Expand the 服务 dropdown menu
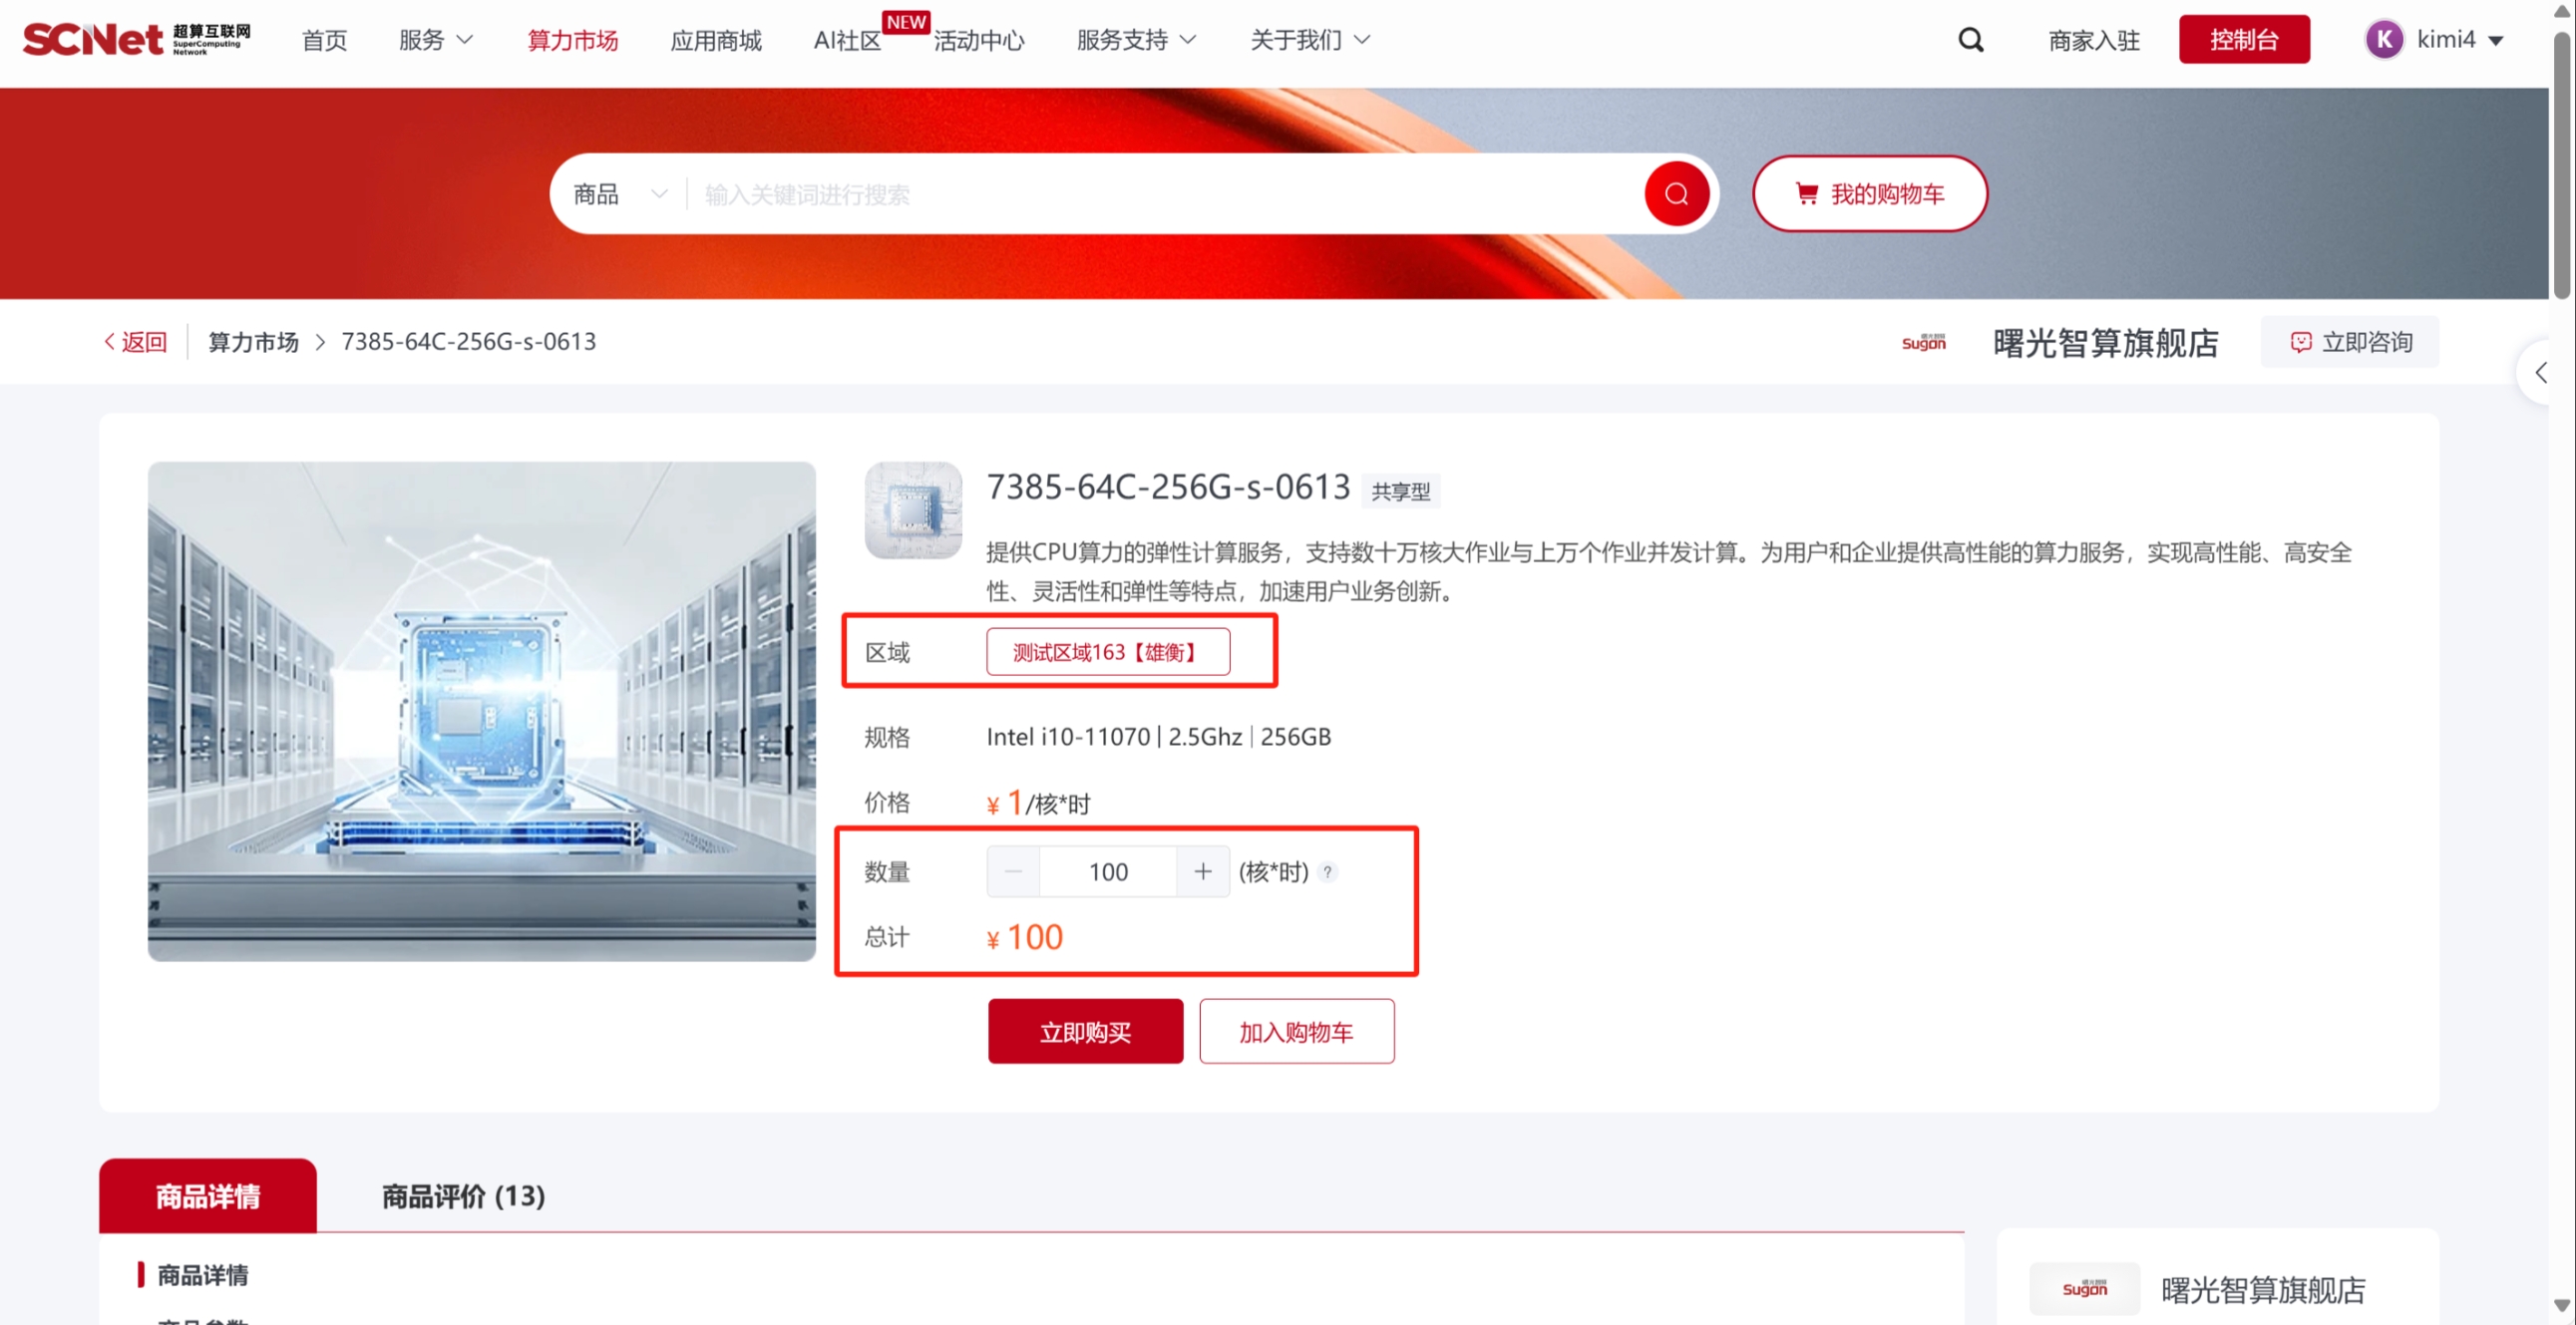This screenshot has width=2576, height=1325. click(x=435, y=40)
